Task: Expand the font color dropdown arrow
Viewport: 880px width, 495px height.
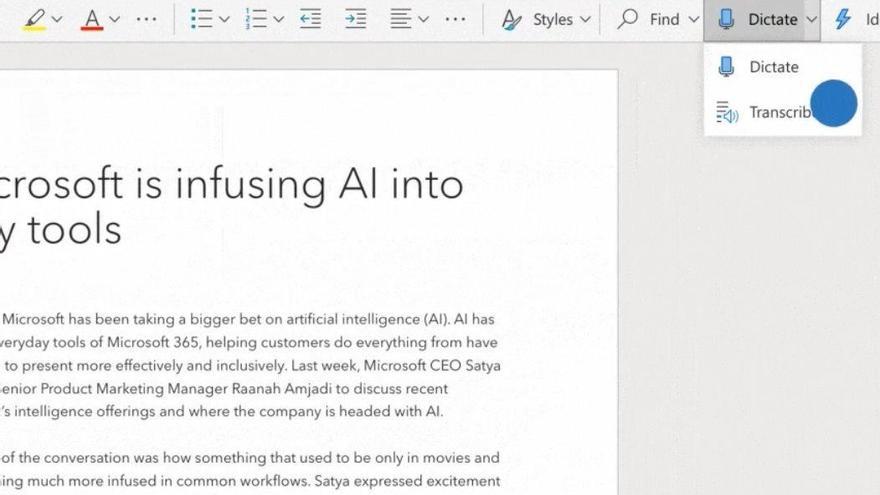Action: 115,19
